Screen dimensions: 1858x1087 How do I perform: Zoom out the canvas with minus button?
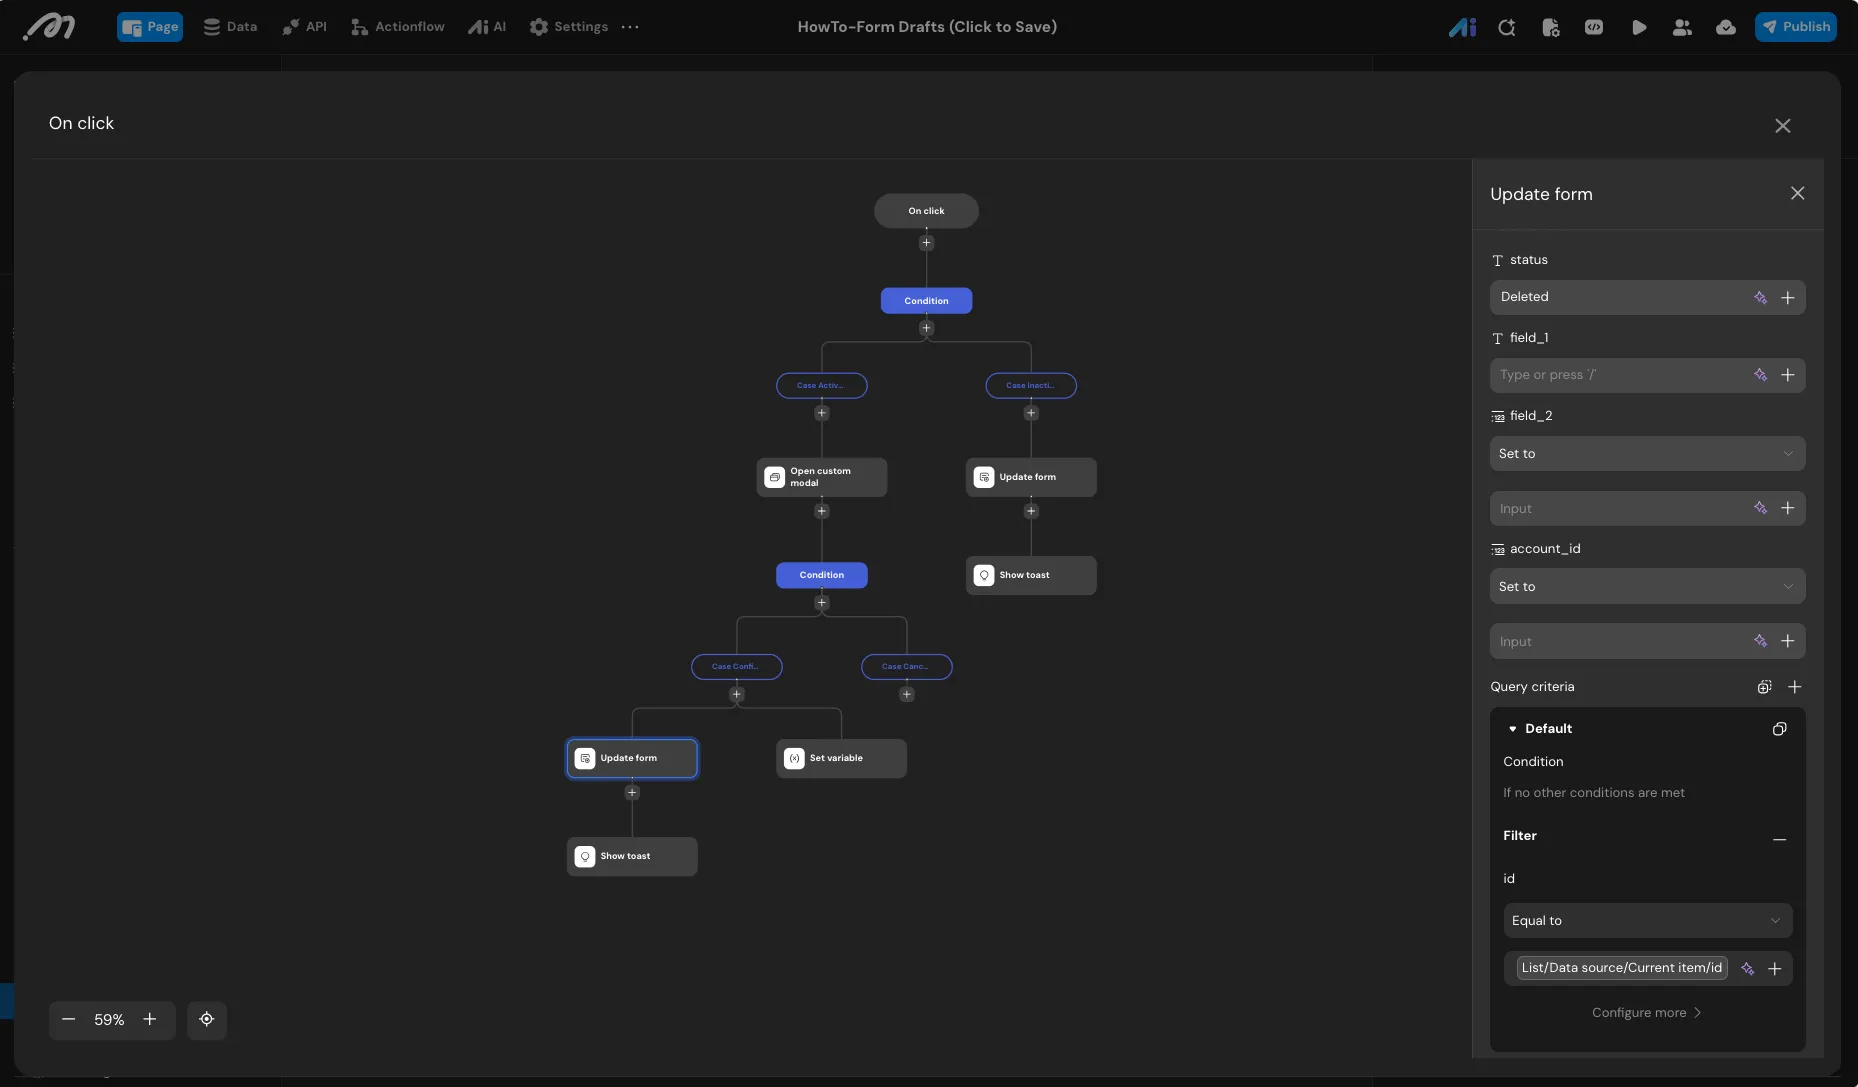(69, 1019)
